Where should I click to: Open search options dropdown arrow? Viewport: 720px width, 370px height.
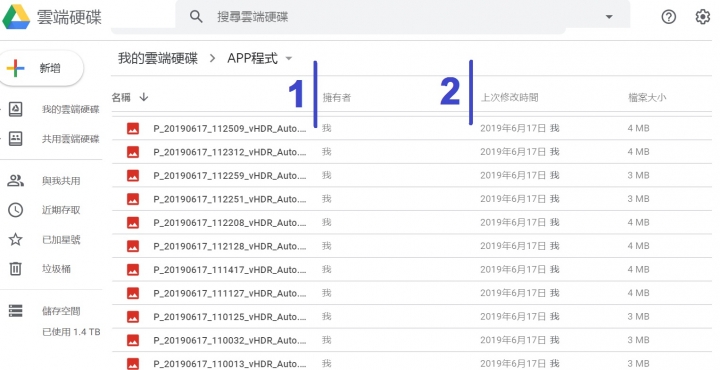click(609, 17)
